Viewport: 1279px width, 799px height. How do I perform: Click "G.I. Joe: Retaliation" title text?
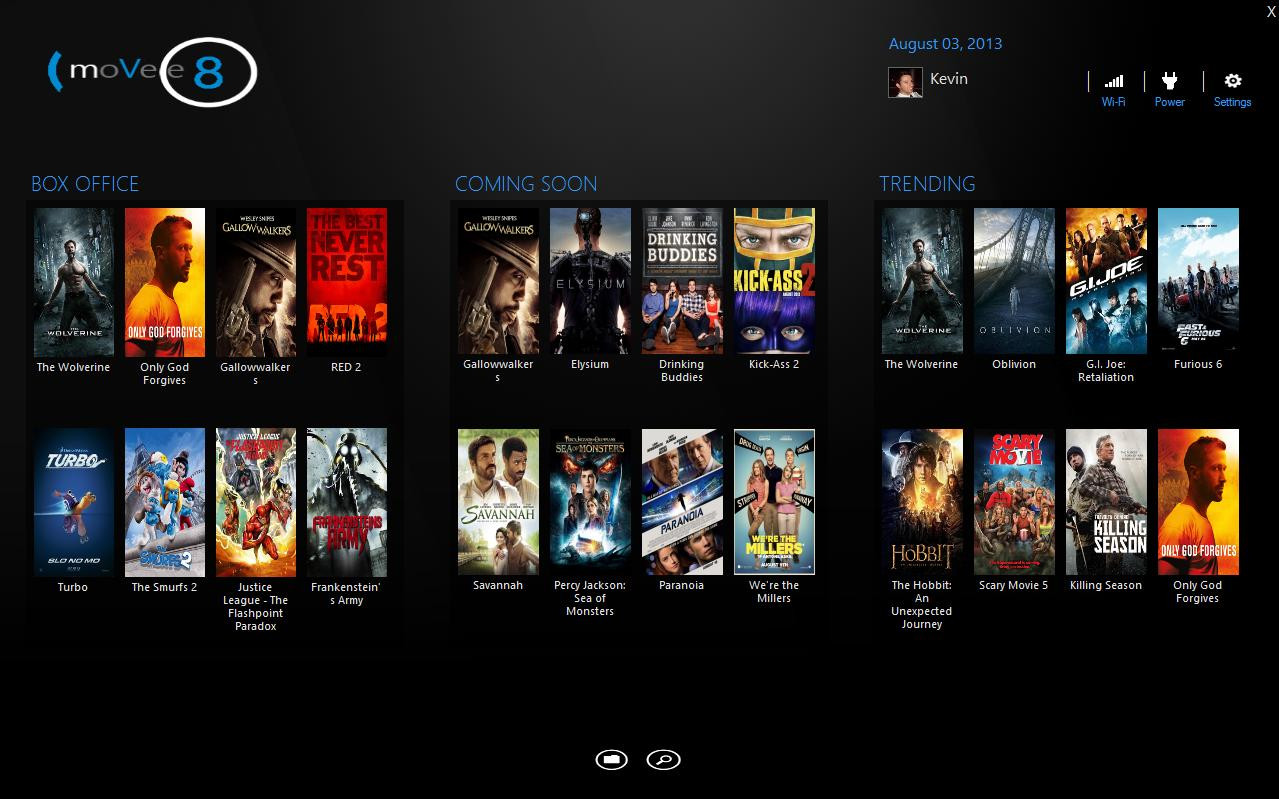1106,371
